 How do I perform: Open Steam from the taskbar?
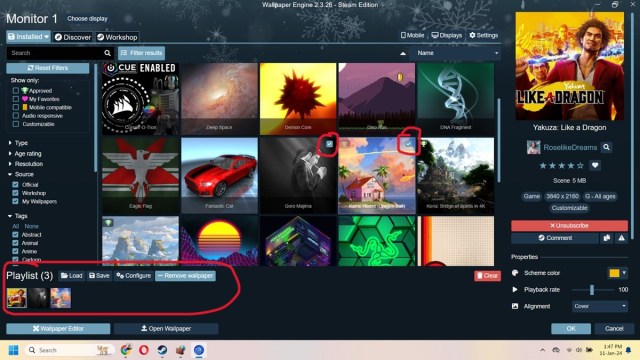click(162, 350)
